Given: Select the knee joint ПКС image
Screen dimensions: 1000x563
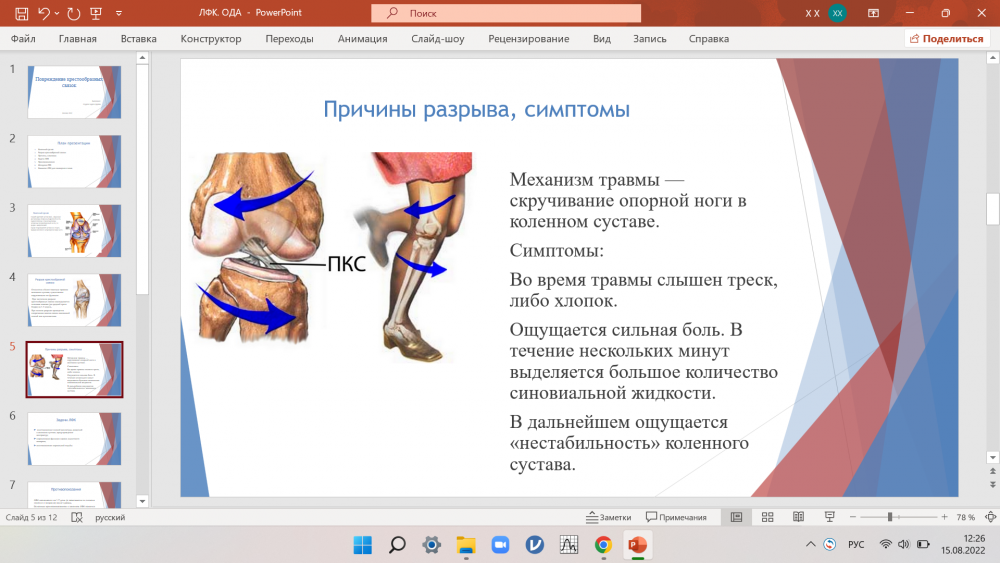Looking at the screenshot, I should point(279,249).
